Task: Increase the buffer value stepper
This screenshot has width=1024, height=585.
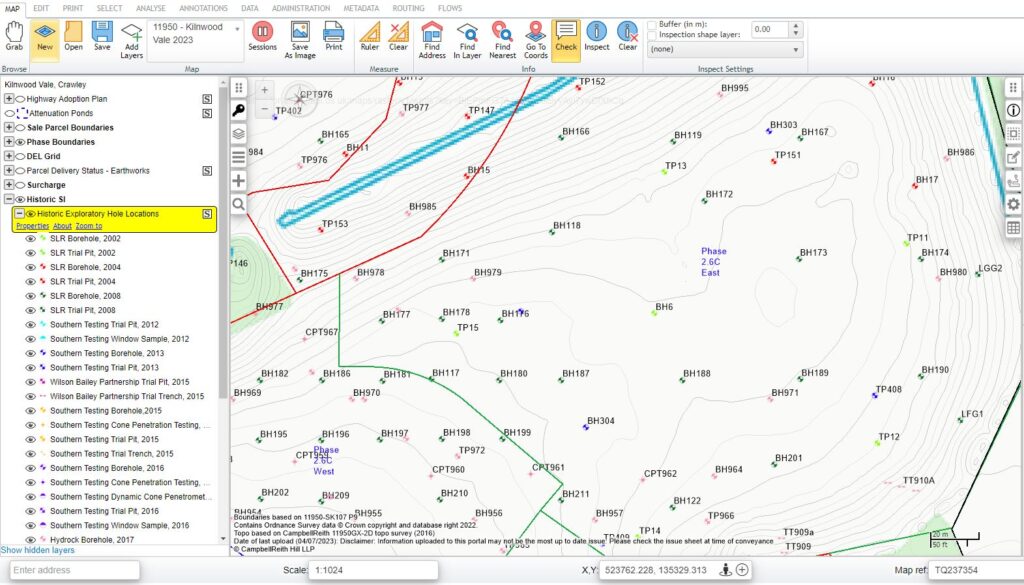Action: click(x=795, y=26)
